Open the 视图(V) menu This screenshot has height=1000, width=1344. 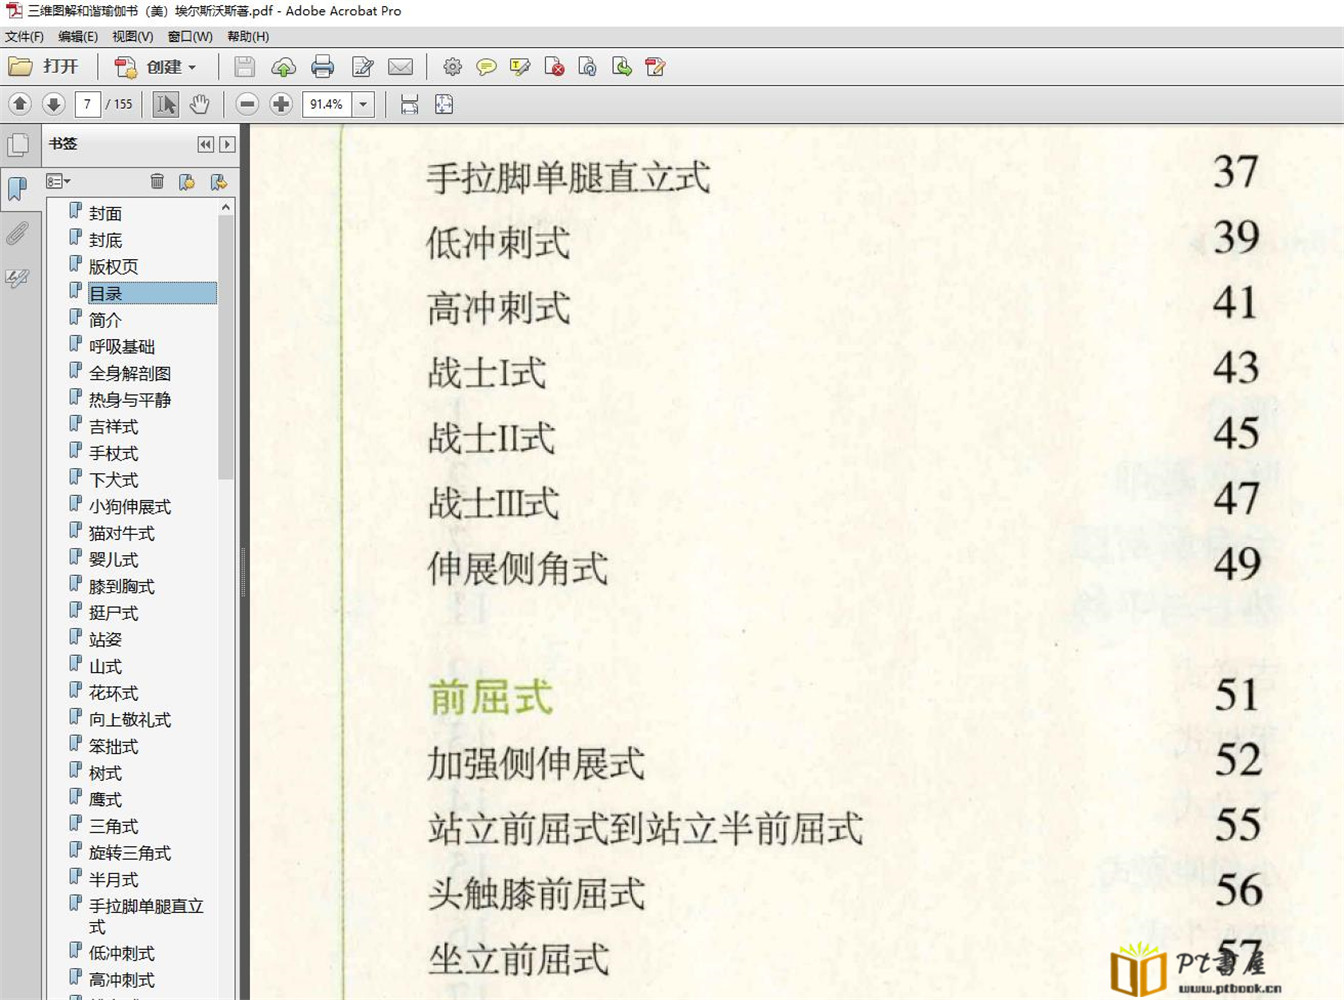(x=132, y=37)
